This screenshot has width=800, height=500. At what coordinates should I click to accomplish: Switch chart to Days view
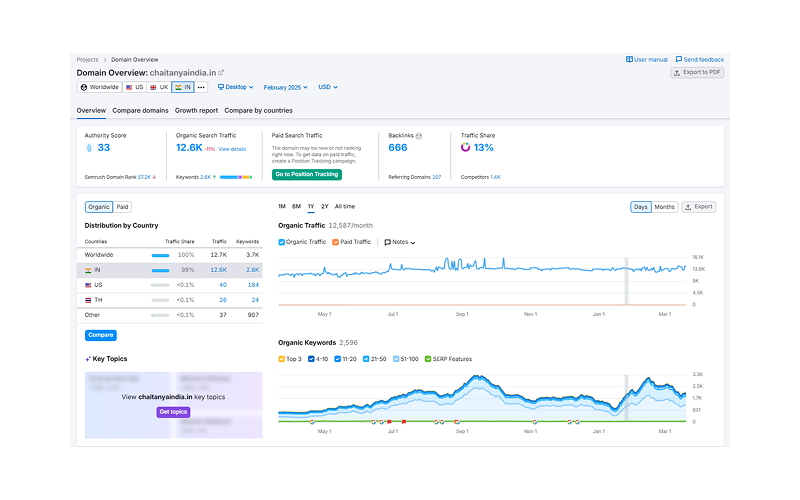[641, 207]
